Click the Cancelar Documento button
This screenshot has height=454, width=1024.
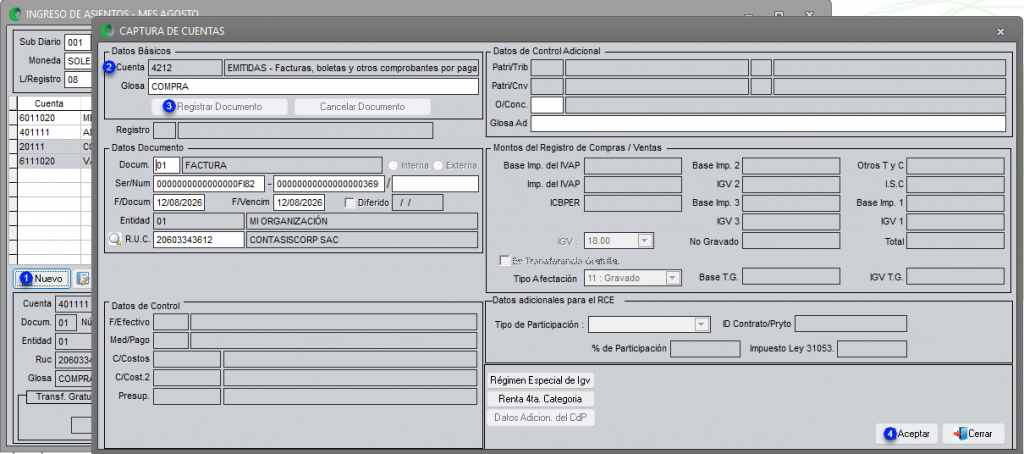362,106
